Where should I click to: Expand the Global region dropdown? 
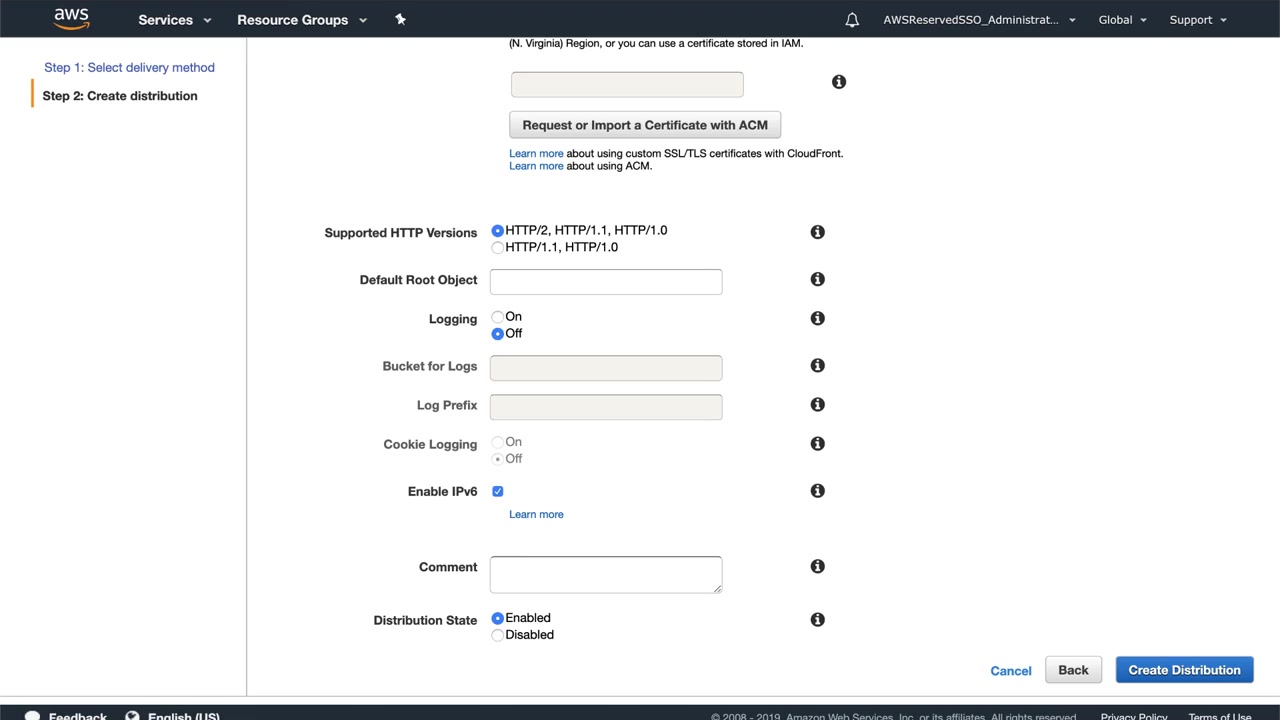(1122, 20)
